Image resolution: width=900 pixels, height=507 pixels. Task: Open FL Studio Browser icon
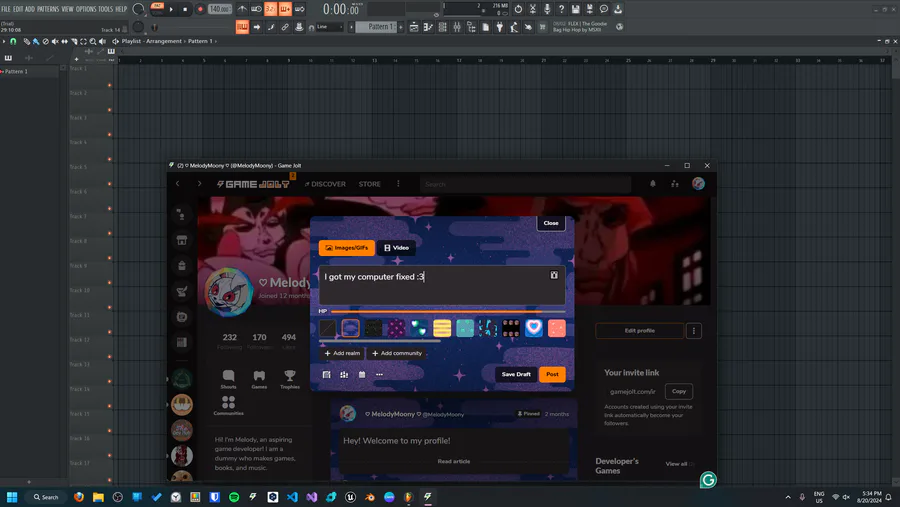471,27
